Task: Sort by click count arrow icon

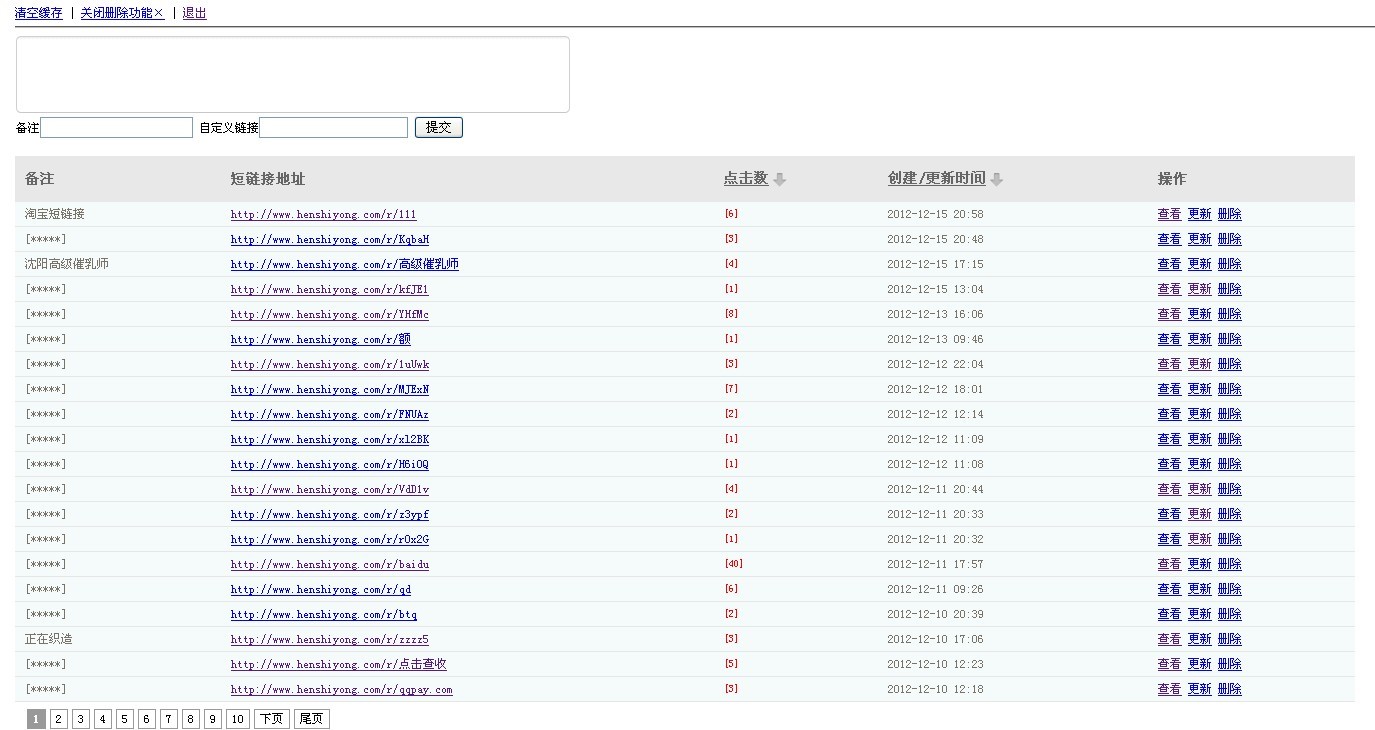Action: pos(780,179)
